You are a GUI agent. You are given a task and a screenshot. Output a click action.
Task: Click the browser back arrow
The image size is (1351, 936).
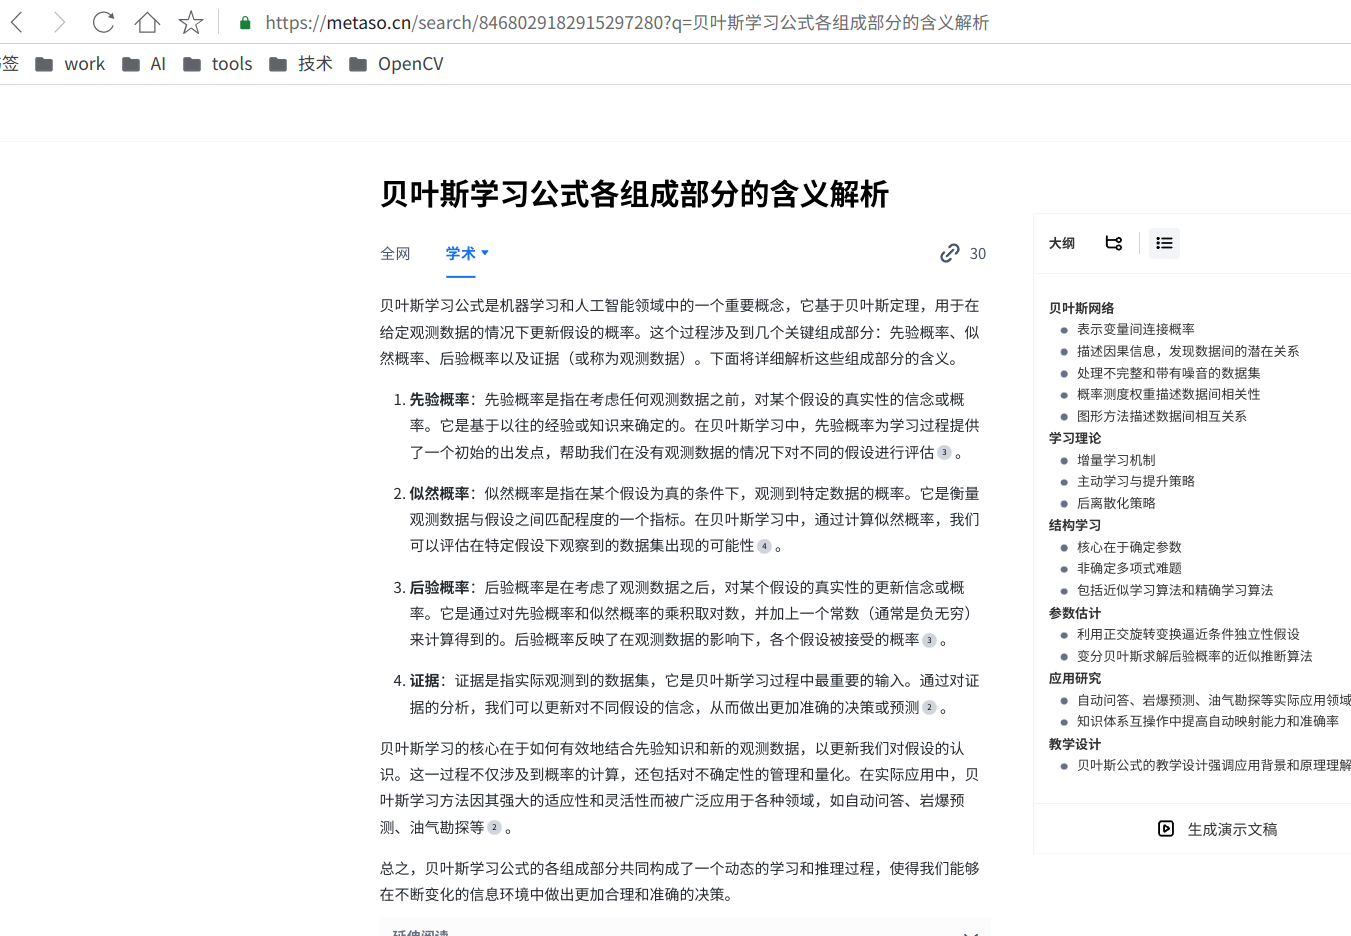17,22
